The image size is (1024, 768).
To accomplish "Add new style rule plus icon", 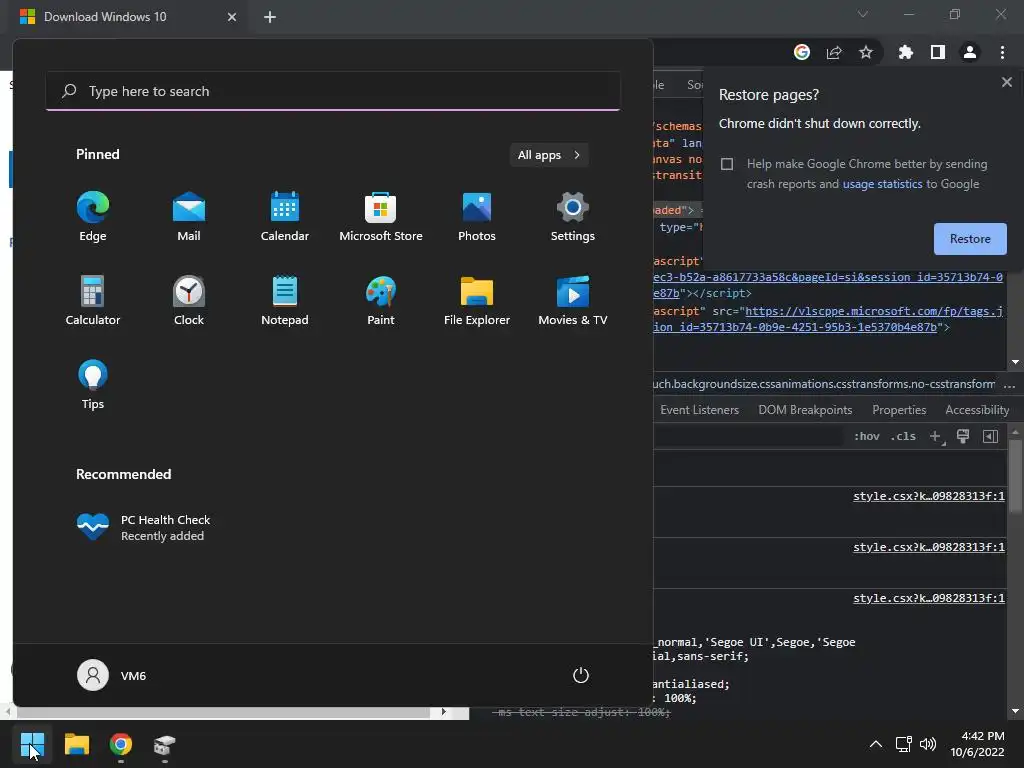I will coord(936,436).
